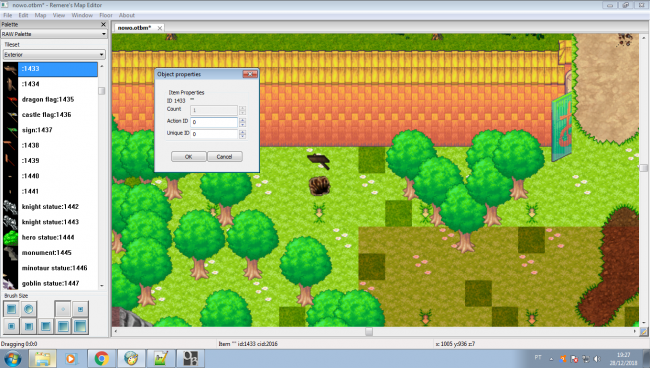Choose the smallest dot brush size
Image resolution: width=650 pixels, height=368 pixels.
click(63, 309)
